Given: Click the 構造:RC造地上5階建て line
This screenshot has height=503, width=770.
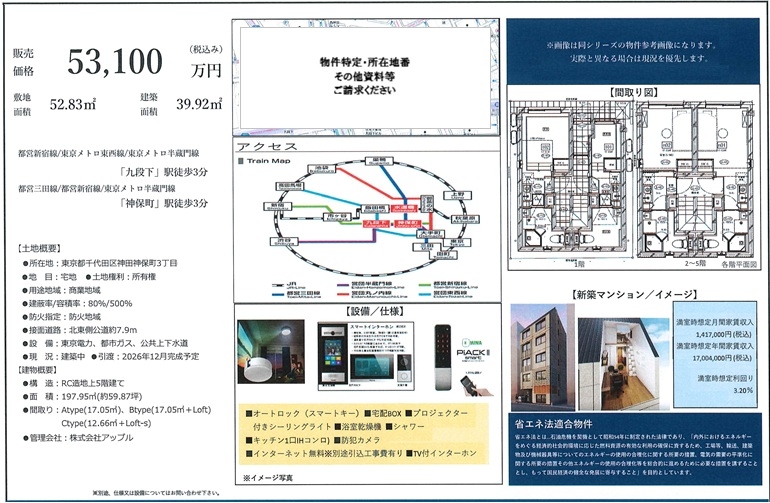Looking at the screenshot, I should tap(74, 383).
